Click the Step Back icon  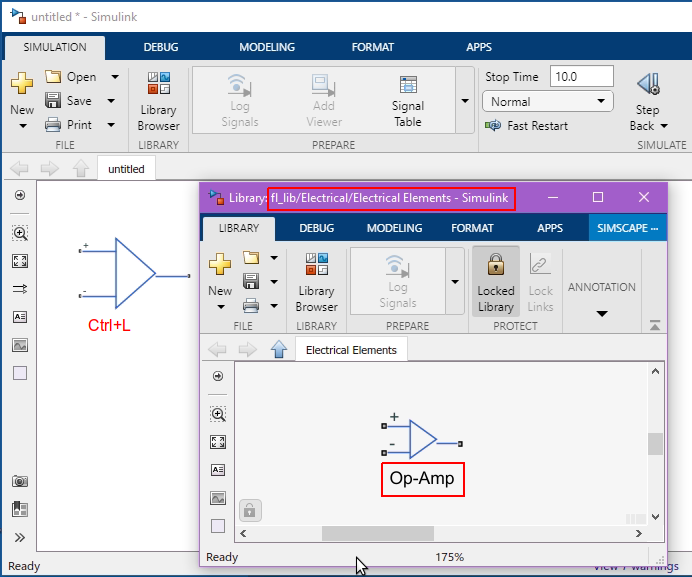[x=647, y=101]
